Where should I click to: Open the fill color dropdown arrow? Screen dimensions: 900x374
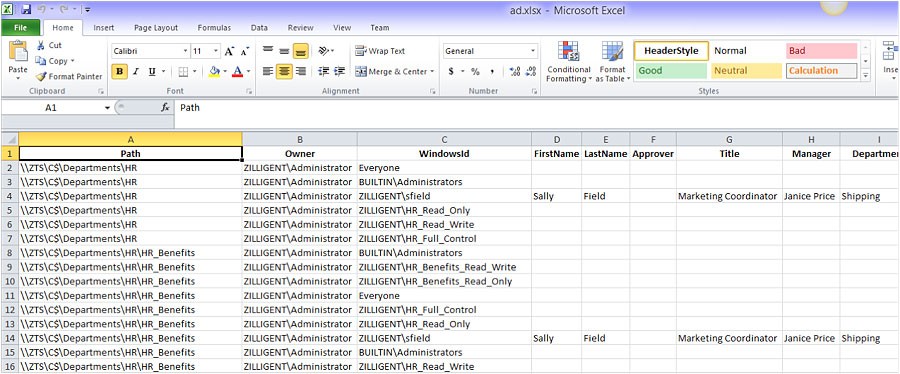(225, 72)
